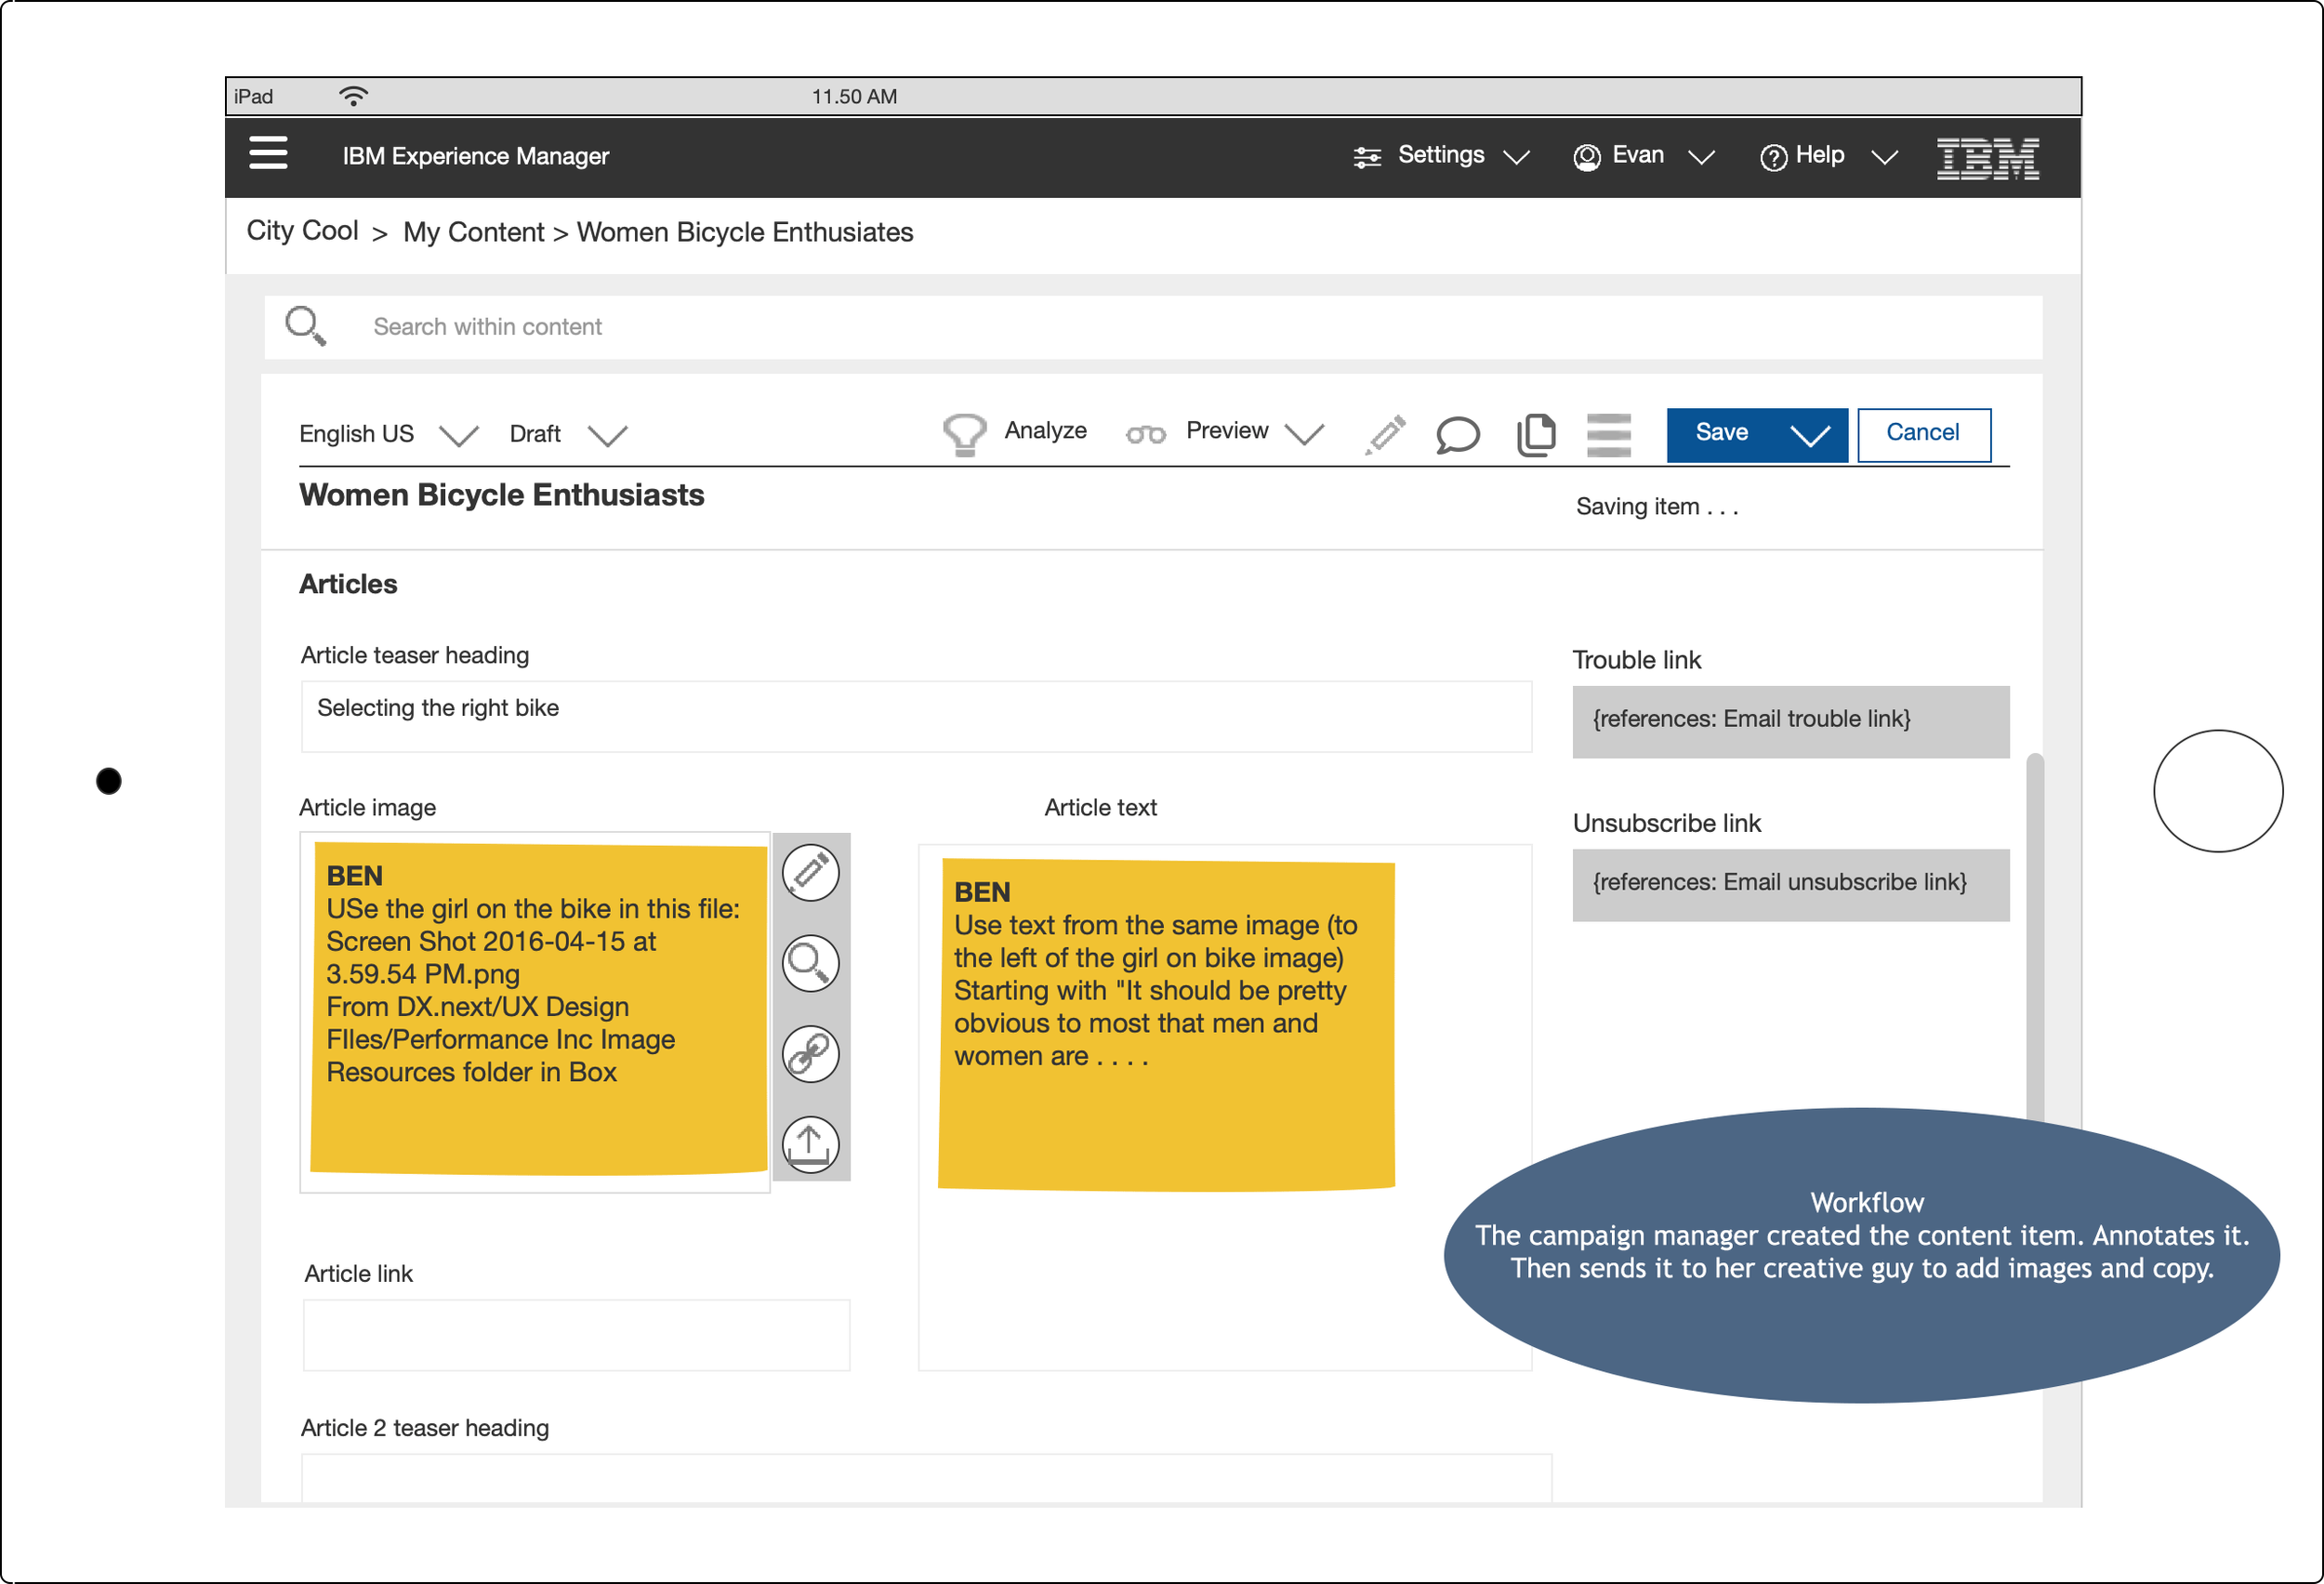Edit article image with pencil circle icon
This screenshot has height=1584, width=2324.
pyautogui.click(x=810, y=872)
